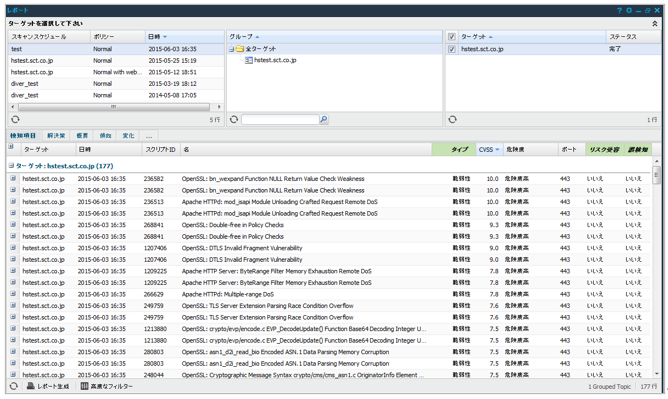
Task: Click "5 行" count in schedule panel
Action: tap(215, 120)
